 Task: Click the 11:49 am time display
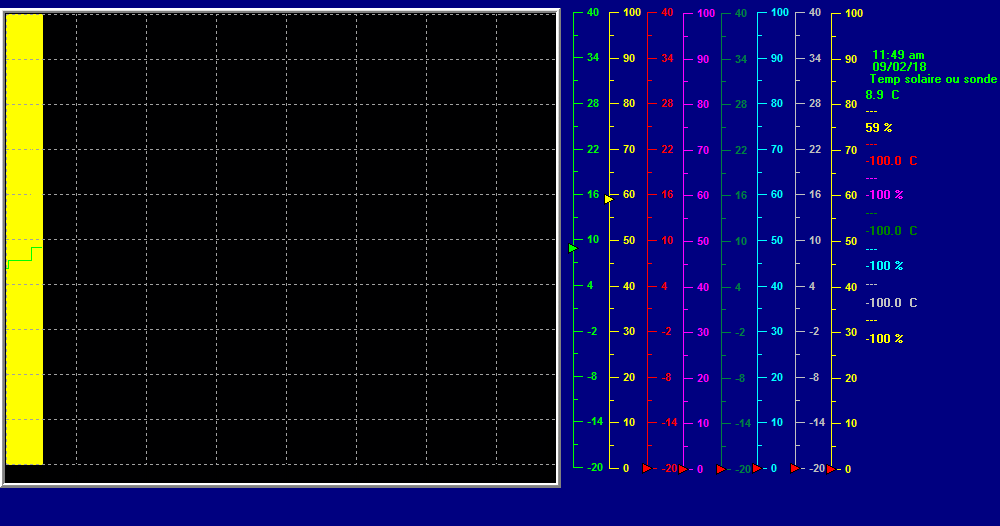[x=898, y=55]
